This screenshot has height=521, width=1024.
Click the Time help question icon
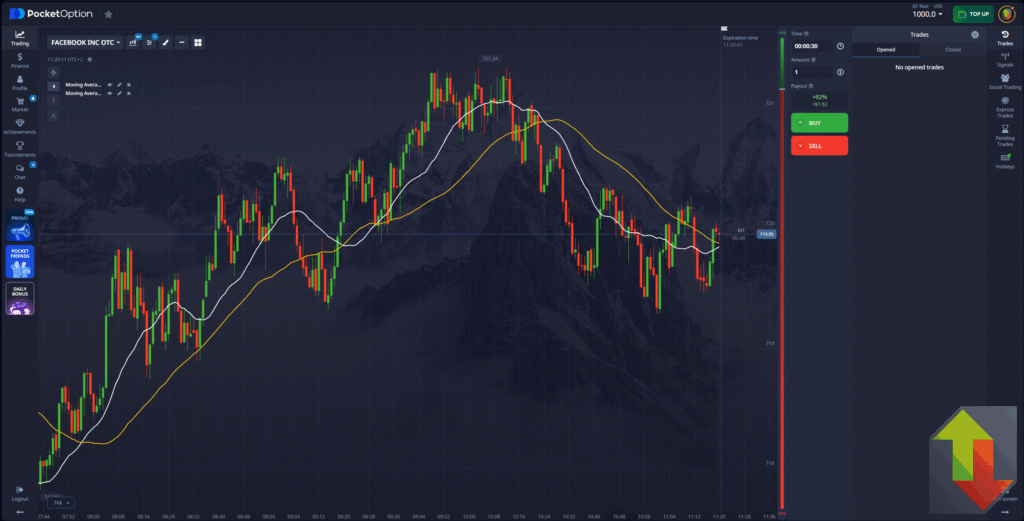click(x=807, y=34)
